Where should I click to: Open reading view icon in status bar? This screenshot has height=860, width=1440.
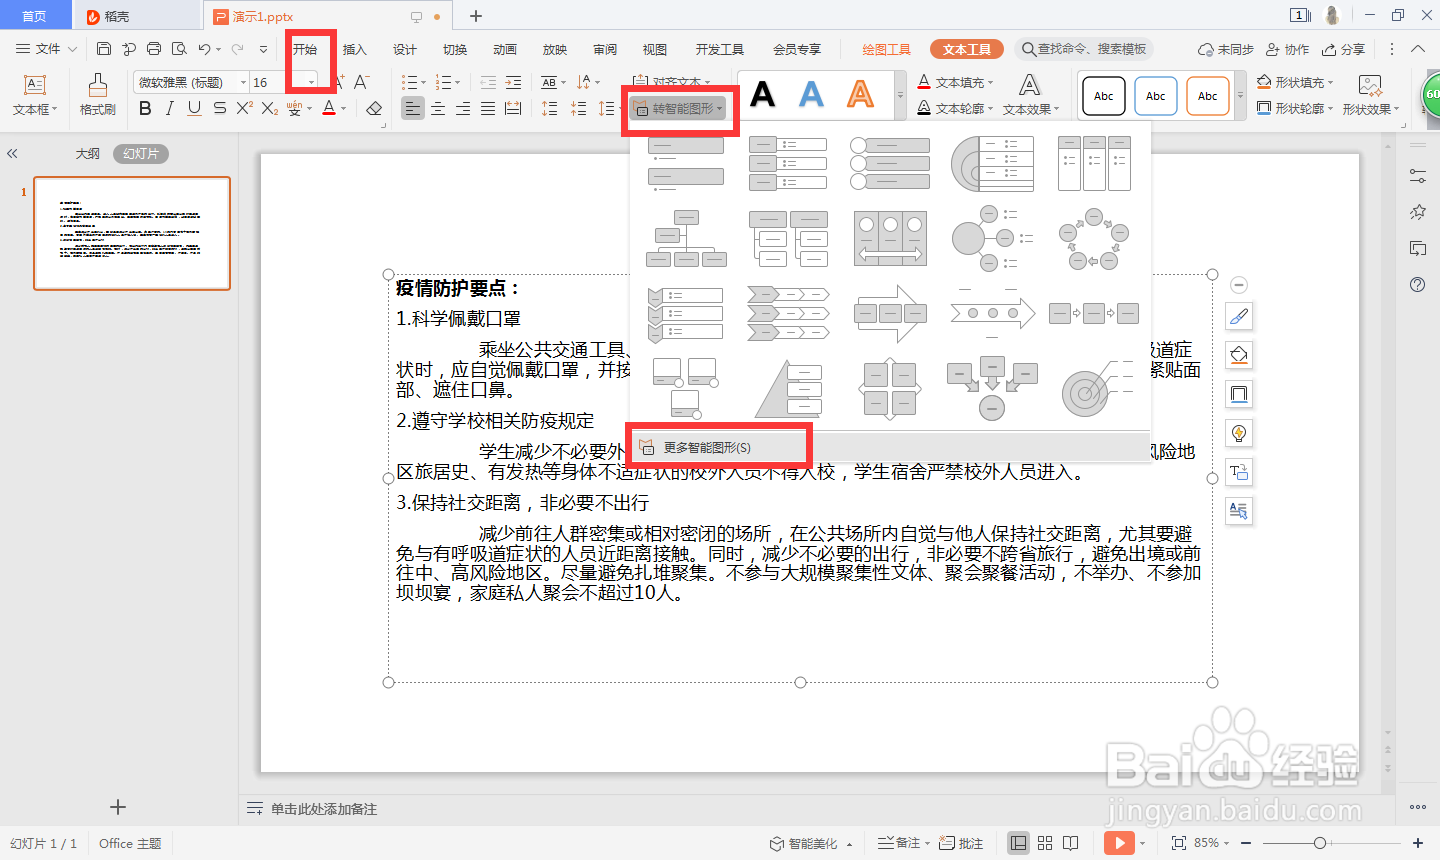[1070, 843]
